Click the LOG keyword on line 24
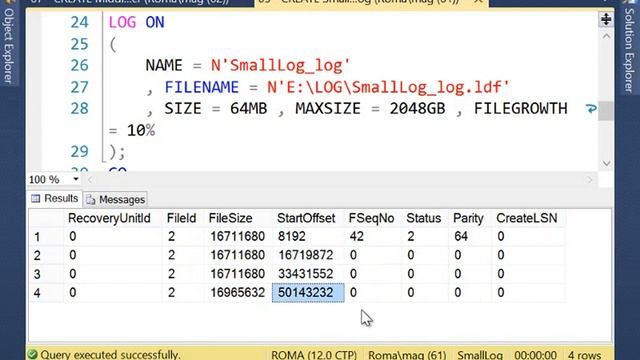The width and height of the screenshot is (640, 360). pos(122,22)
